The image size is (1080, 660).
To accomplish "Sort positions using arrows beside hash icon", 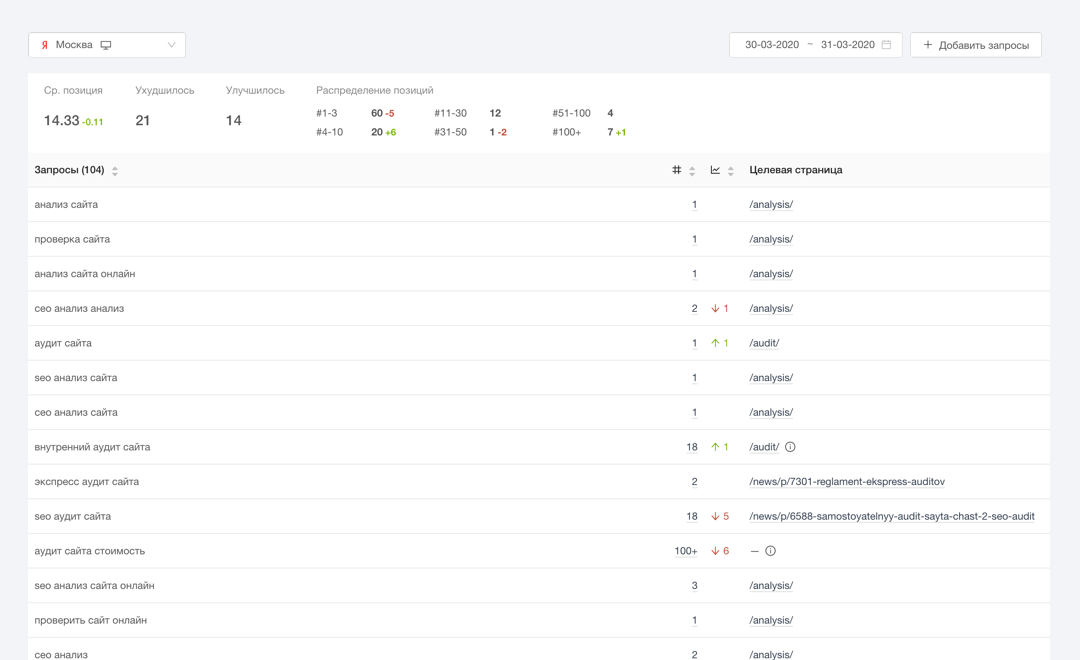I will [x=692, y=171].
